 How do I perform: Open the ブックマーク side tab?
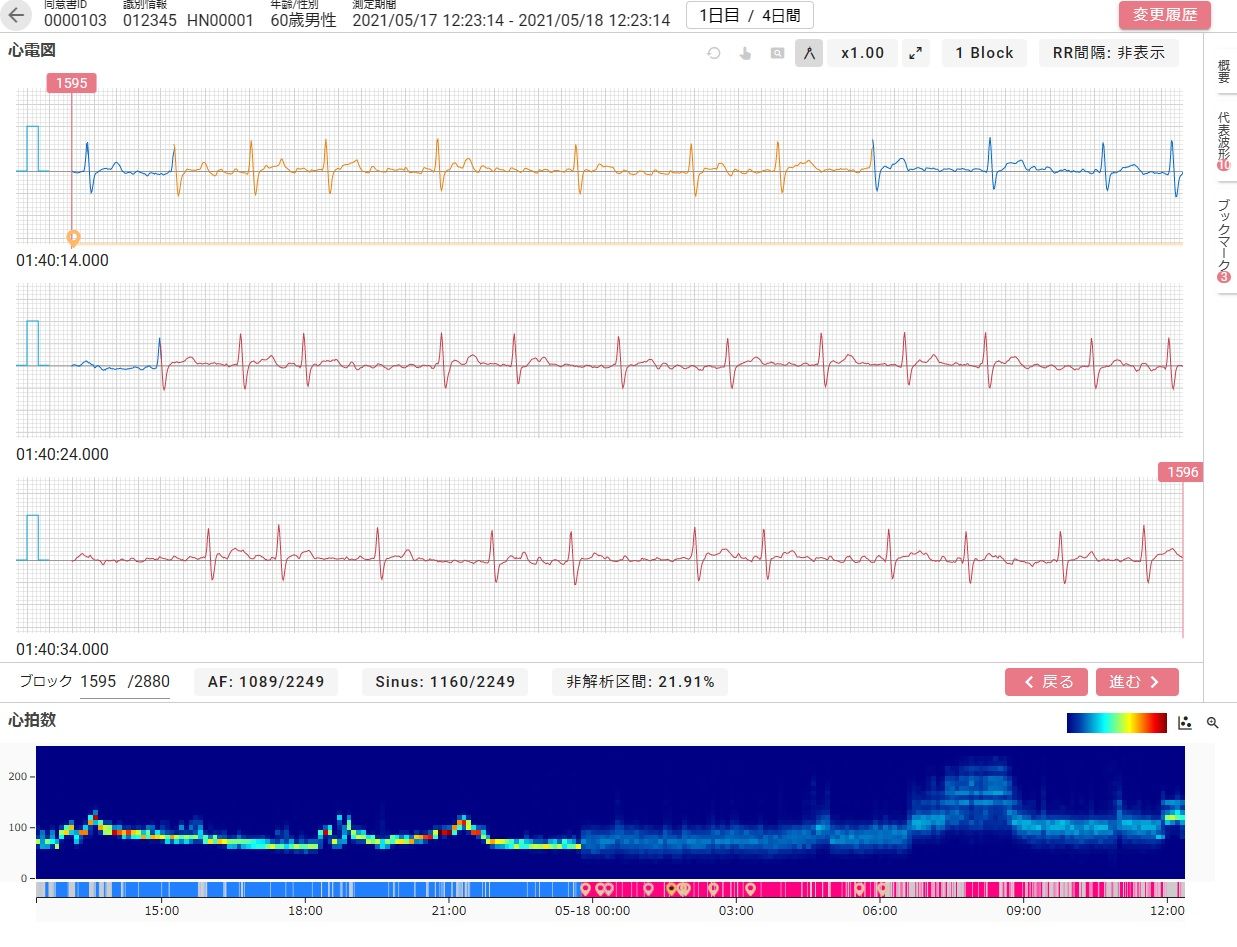tap(1223, 238)
